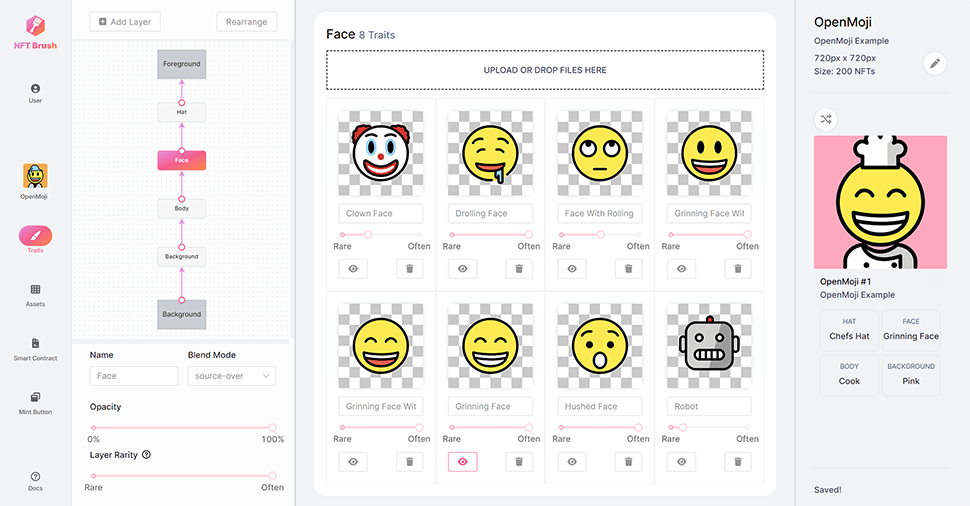Open the Mint Button section
The width and height of the screenshot is (970, 506).
point(35,403)
